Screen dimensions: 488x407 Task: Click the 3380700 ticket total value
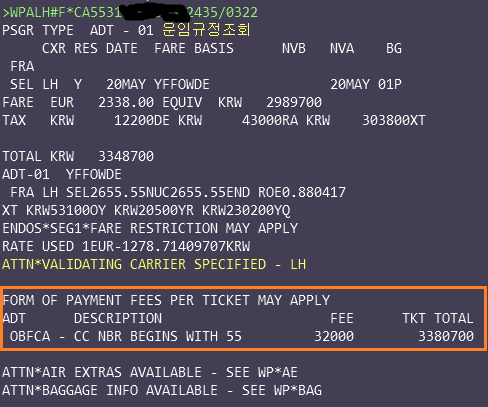pos(446,336)
